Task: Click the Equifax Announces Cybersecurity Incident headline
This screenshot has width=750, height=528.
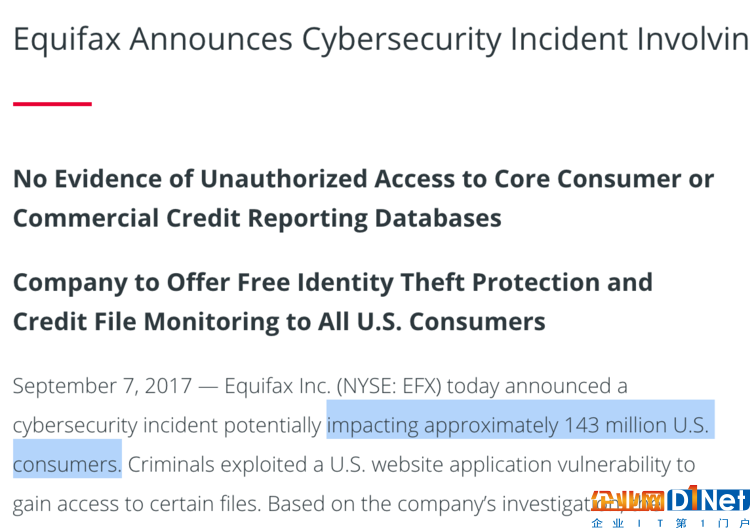Action: (381, 39)
